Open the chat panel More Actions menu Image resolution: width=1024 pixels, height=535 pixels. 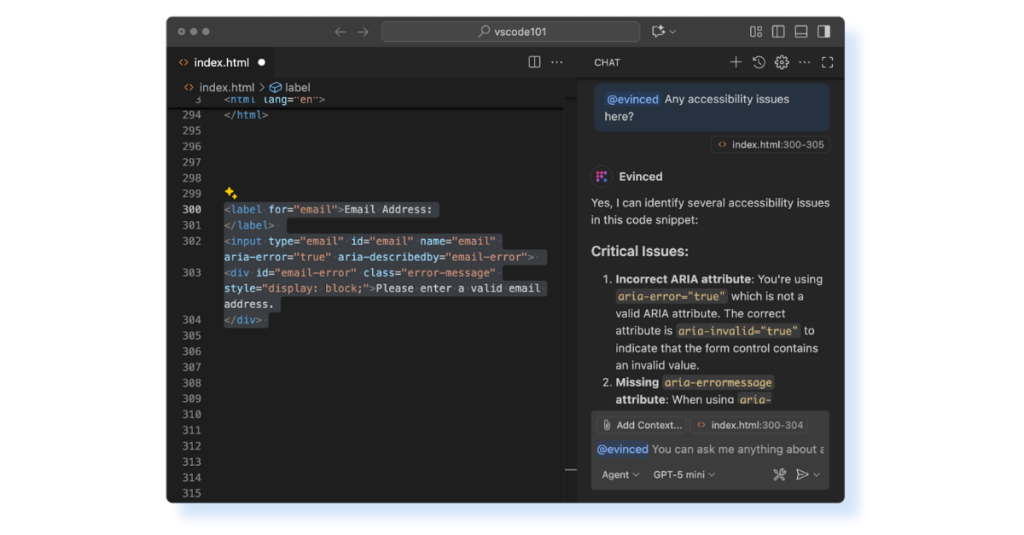(x=805, y=62)
